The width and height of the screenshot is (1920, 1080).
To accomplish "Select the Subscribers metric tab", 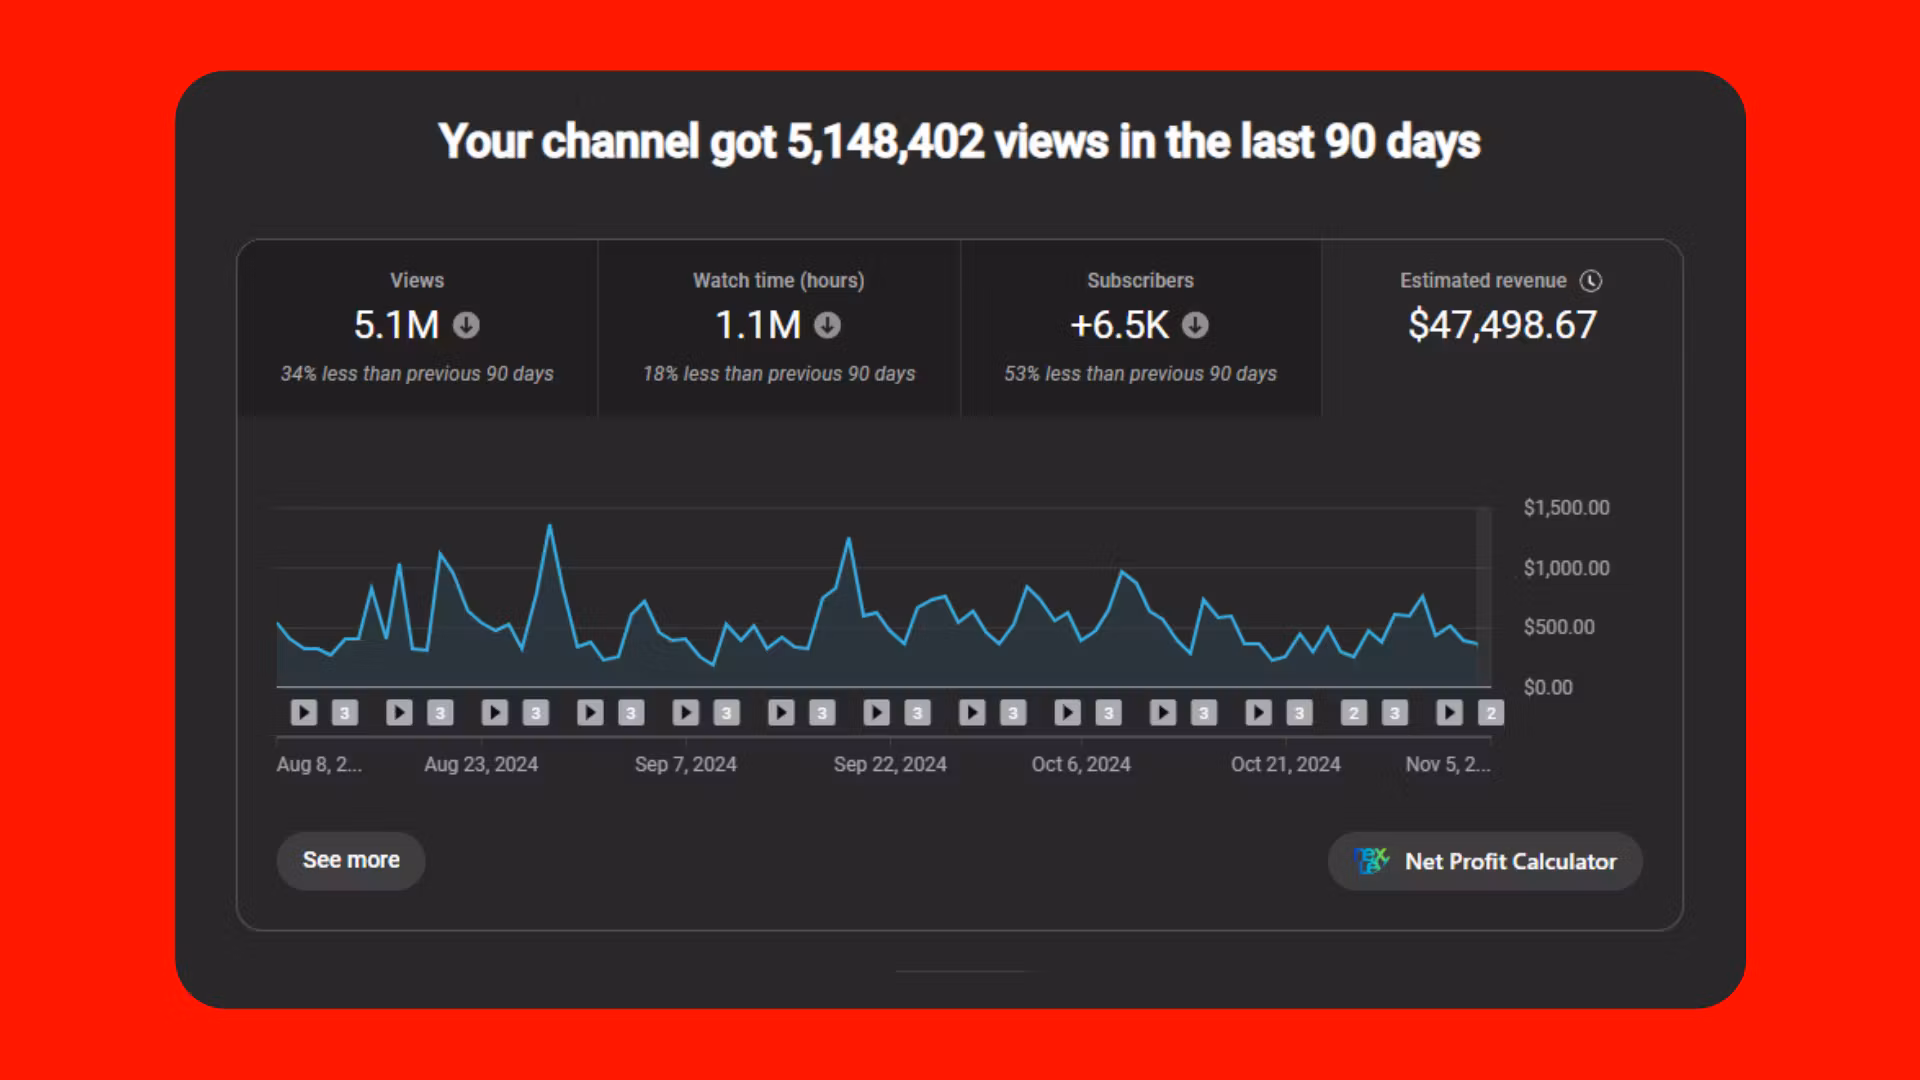I will (1141, 327).
